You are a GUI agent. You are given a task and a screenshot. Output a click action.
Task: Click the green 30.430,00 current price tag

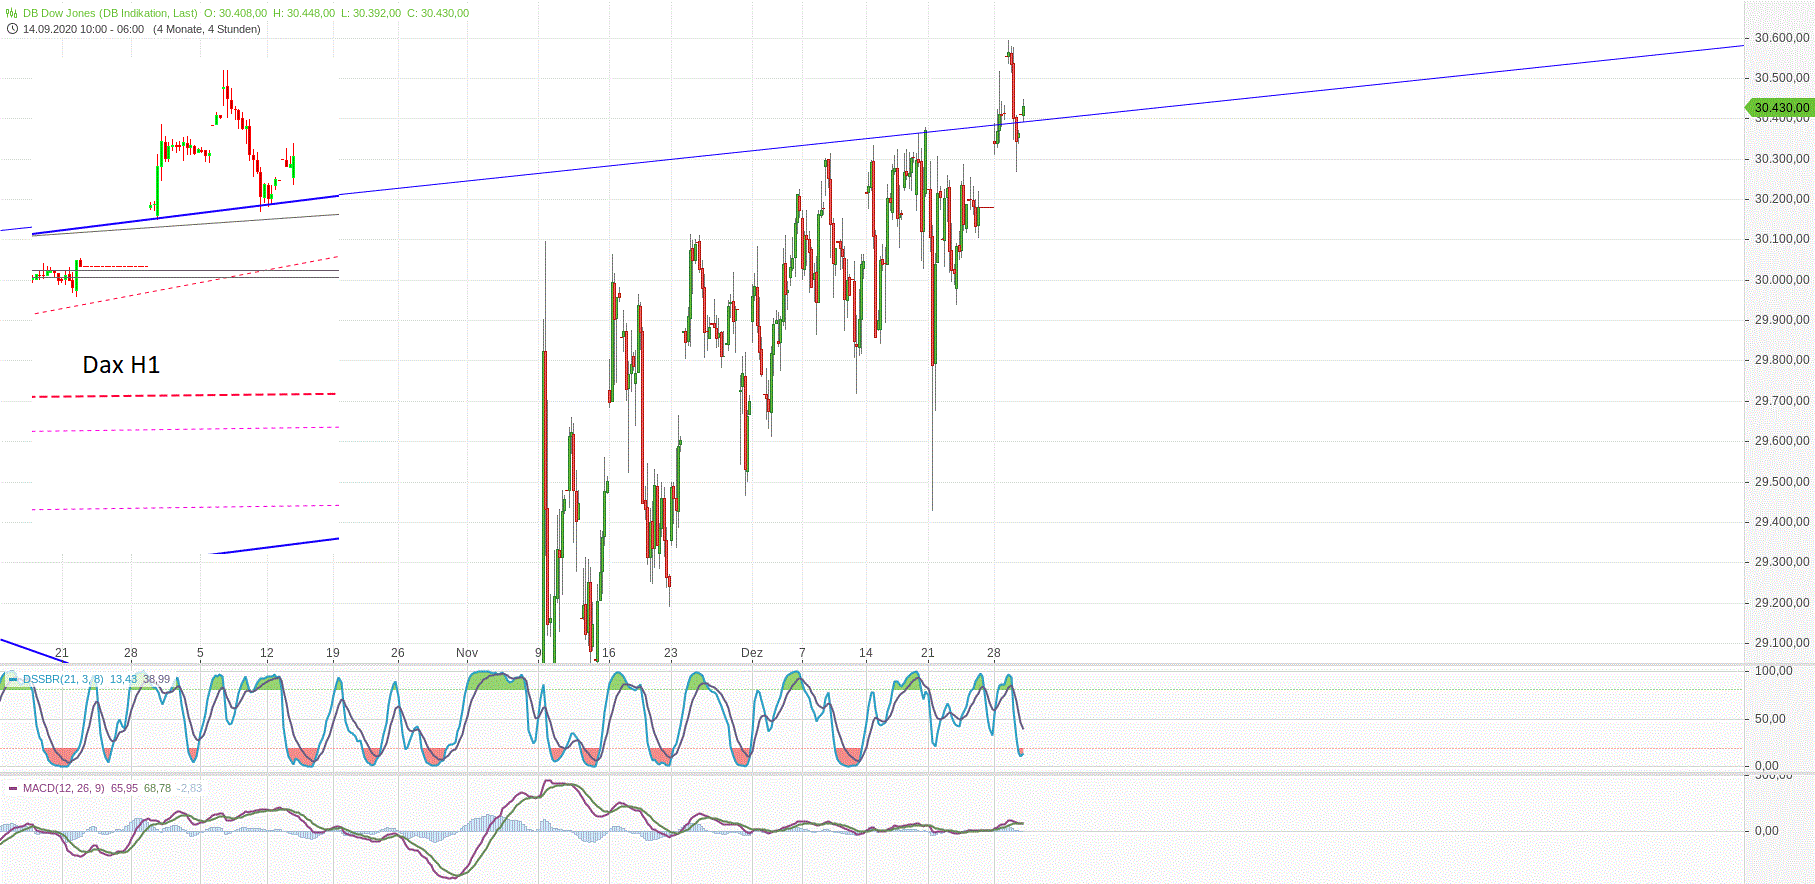point(1780,107)
